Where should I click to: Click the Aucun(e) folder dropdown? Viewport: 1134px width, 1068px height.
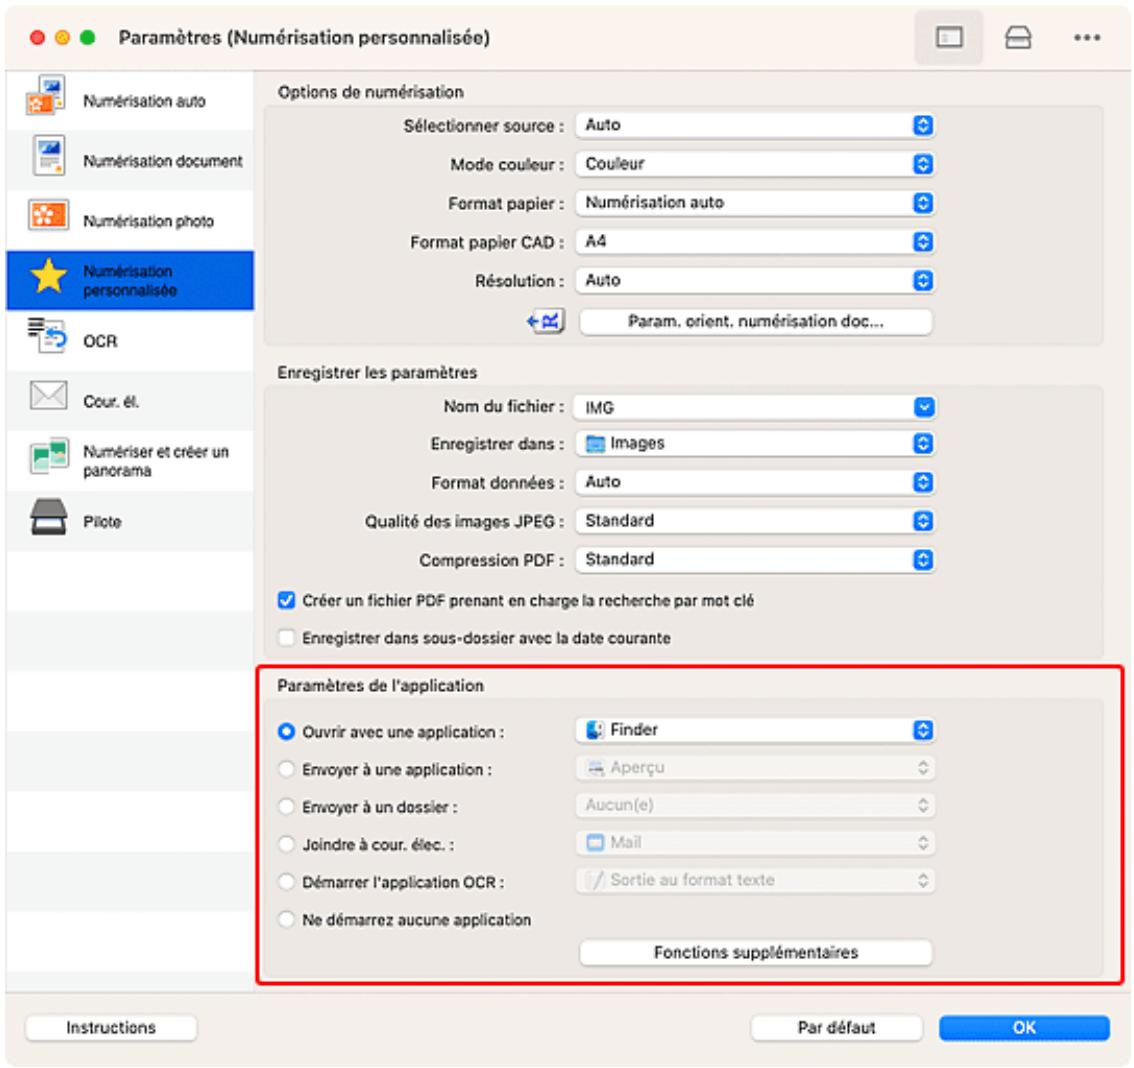(x=755, y=806)
